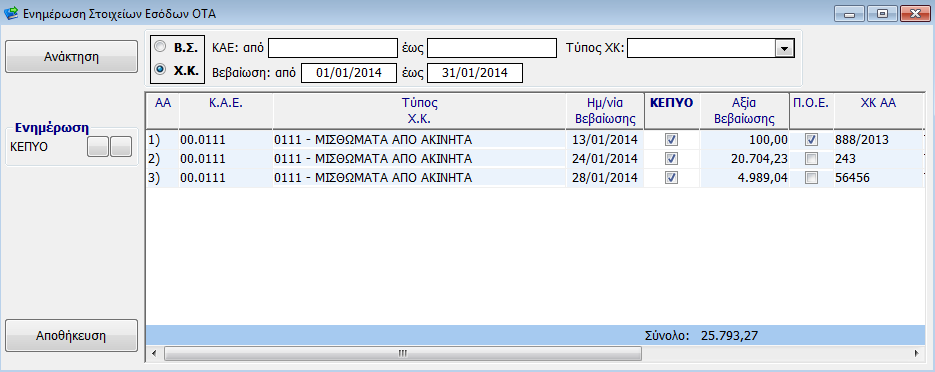Viewport: 935px width, 372px height.
Task: Uncheck ΚΕΠΥΟ for row dated 13/01/2014
Action: click(671, 140)
